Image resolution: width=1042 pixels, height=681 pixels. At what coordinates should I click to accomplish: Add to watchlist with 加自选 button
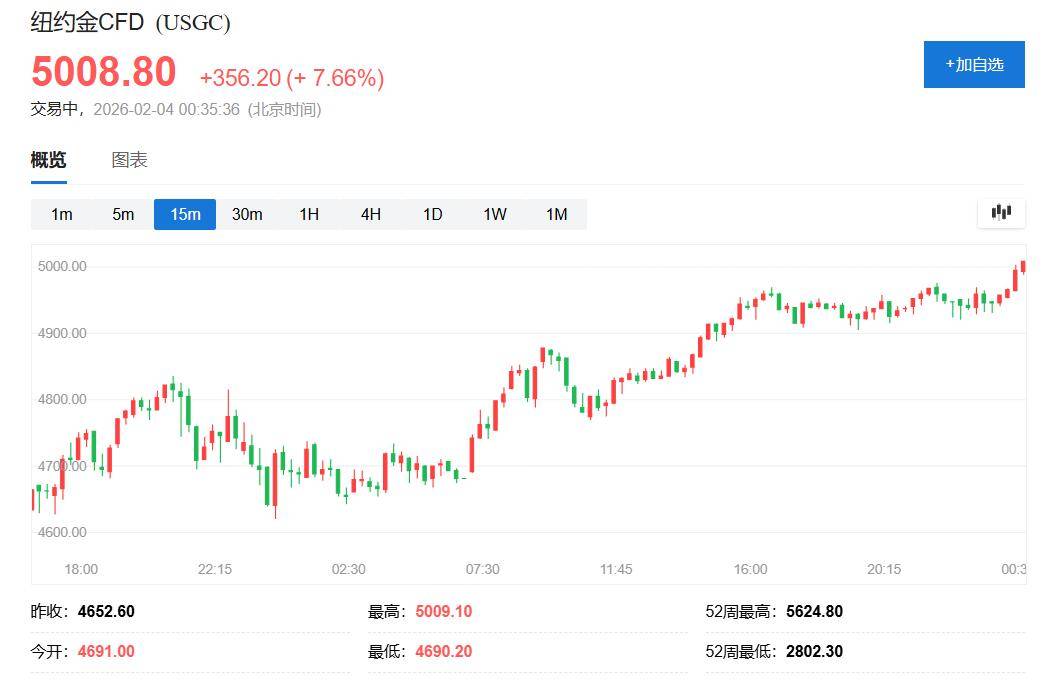click(x=974, y=65)
